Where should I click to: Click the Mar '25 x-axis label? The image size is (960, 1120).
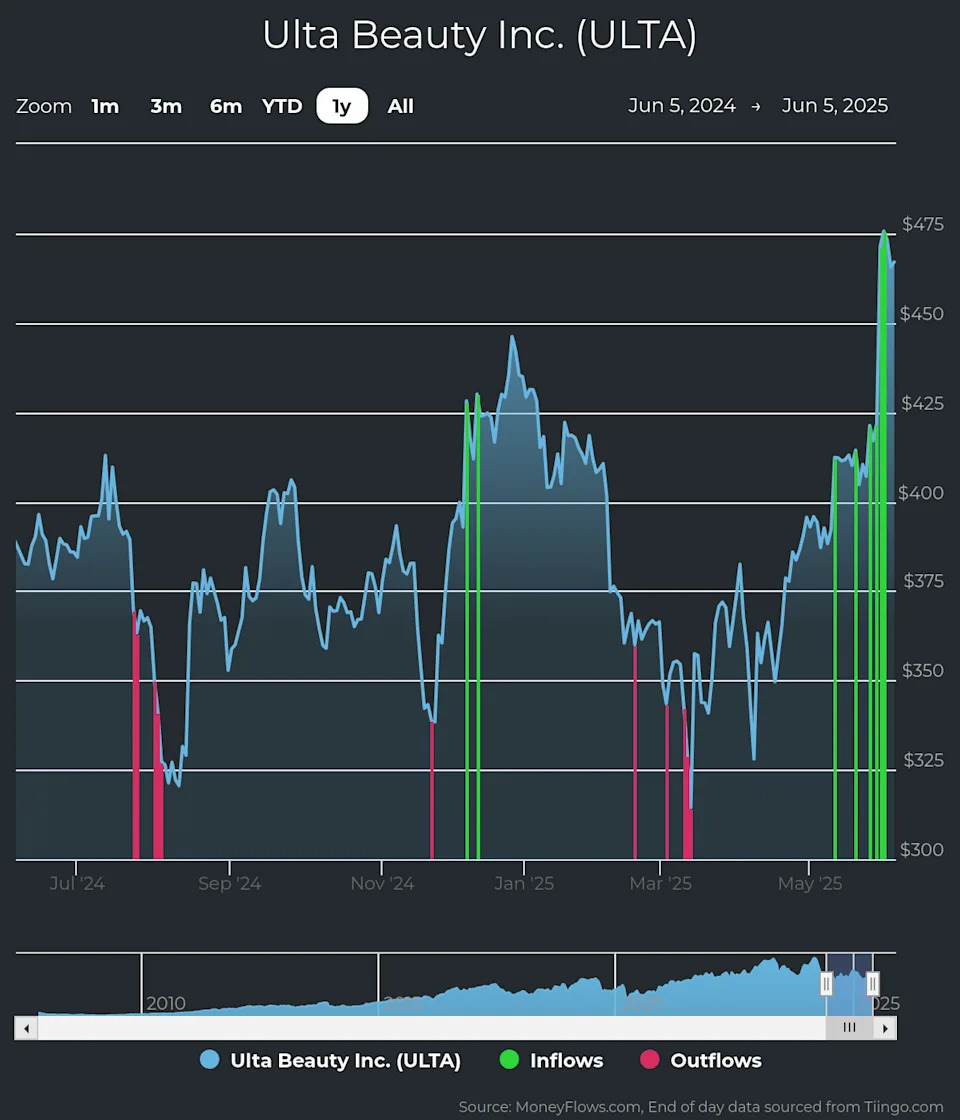click(661, 884)
